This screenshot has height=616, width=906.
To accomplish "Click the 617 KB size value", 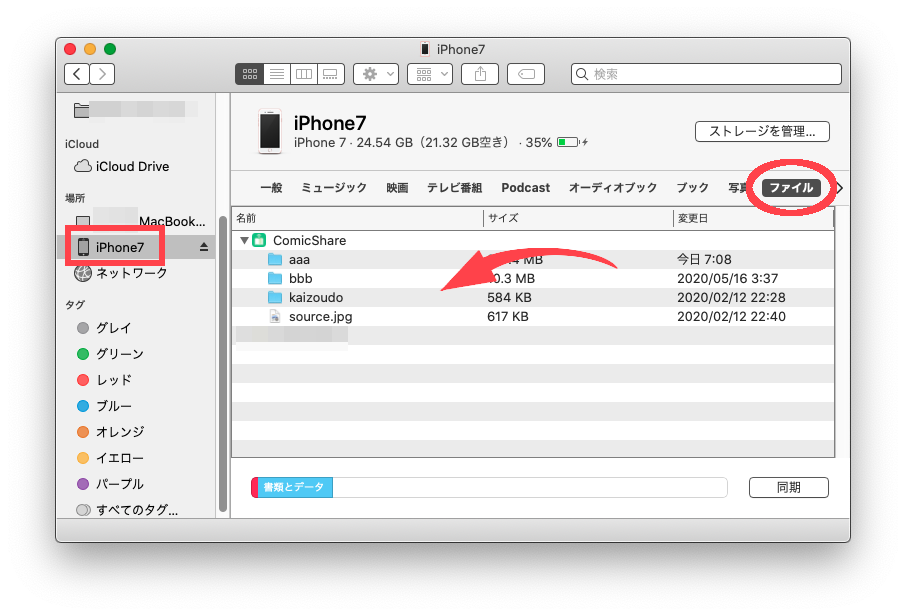I will pyautogui.click(x=508, y=317).
